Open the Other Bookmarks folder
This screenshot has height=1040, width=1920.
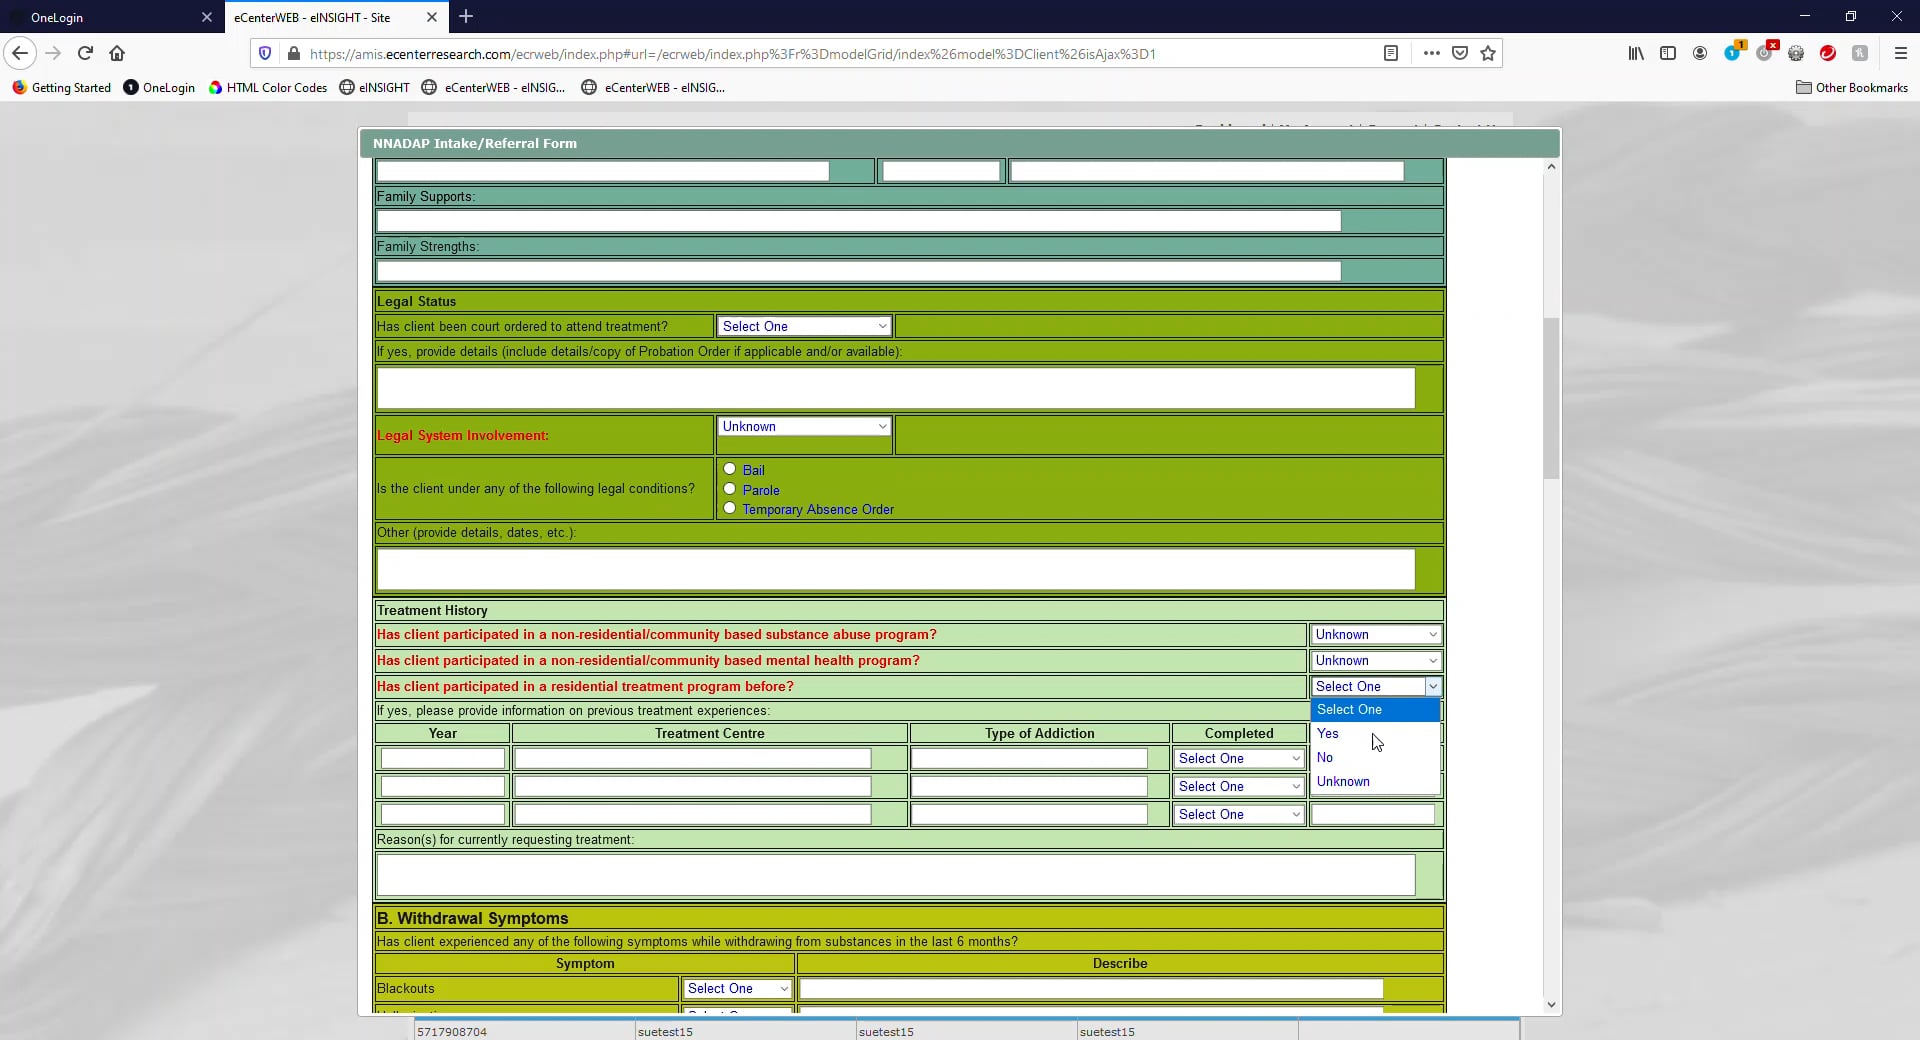pos(1852,88)
